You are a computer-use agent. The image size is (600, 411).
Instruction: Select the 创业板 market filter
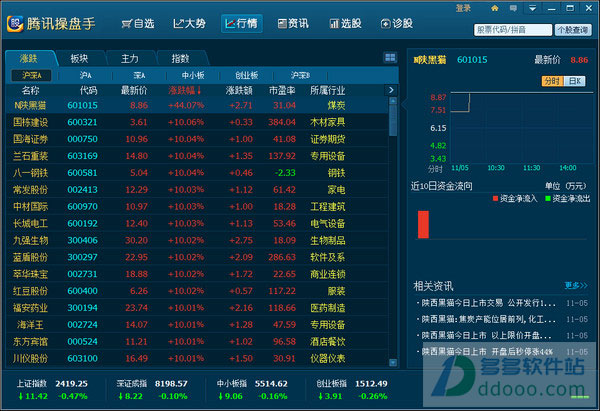tap(246, 75)
